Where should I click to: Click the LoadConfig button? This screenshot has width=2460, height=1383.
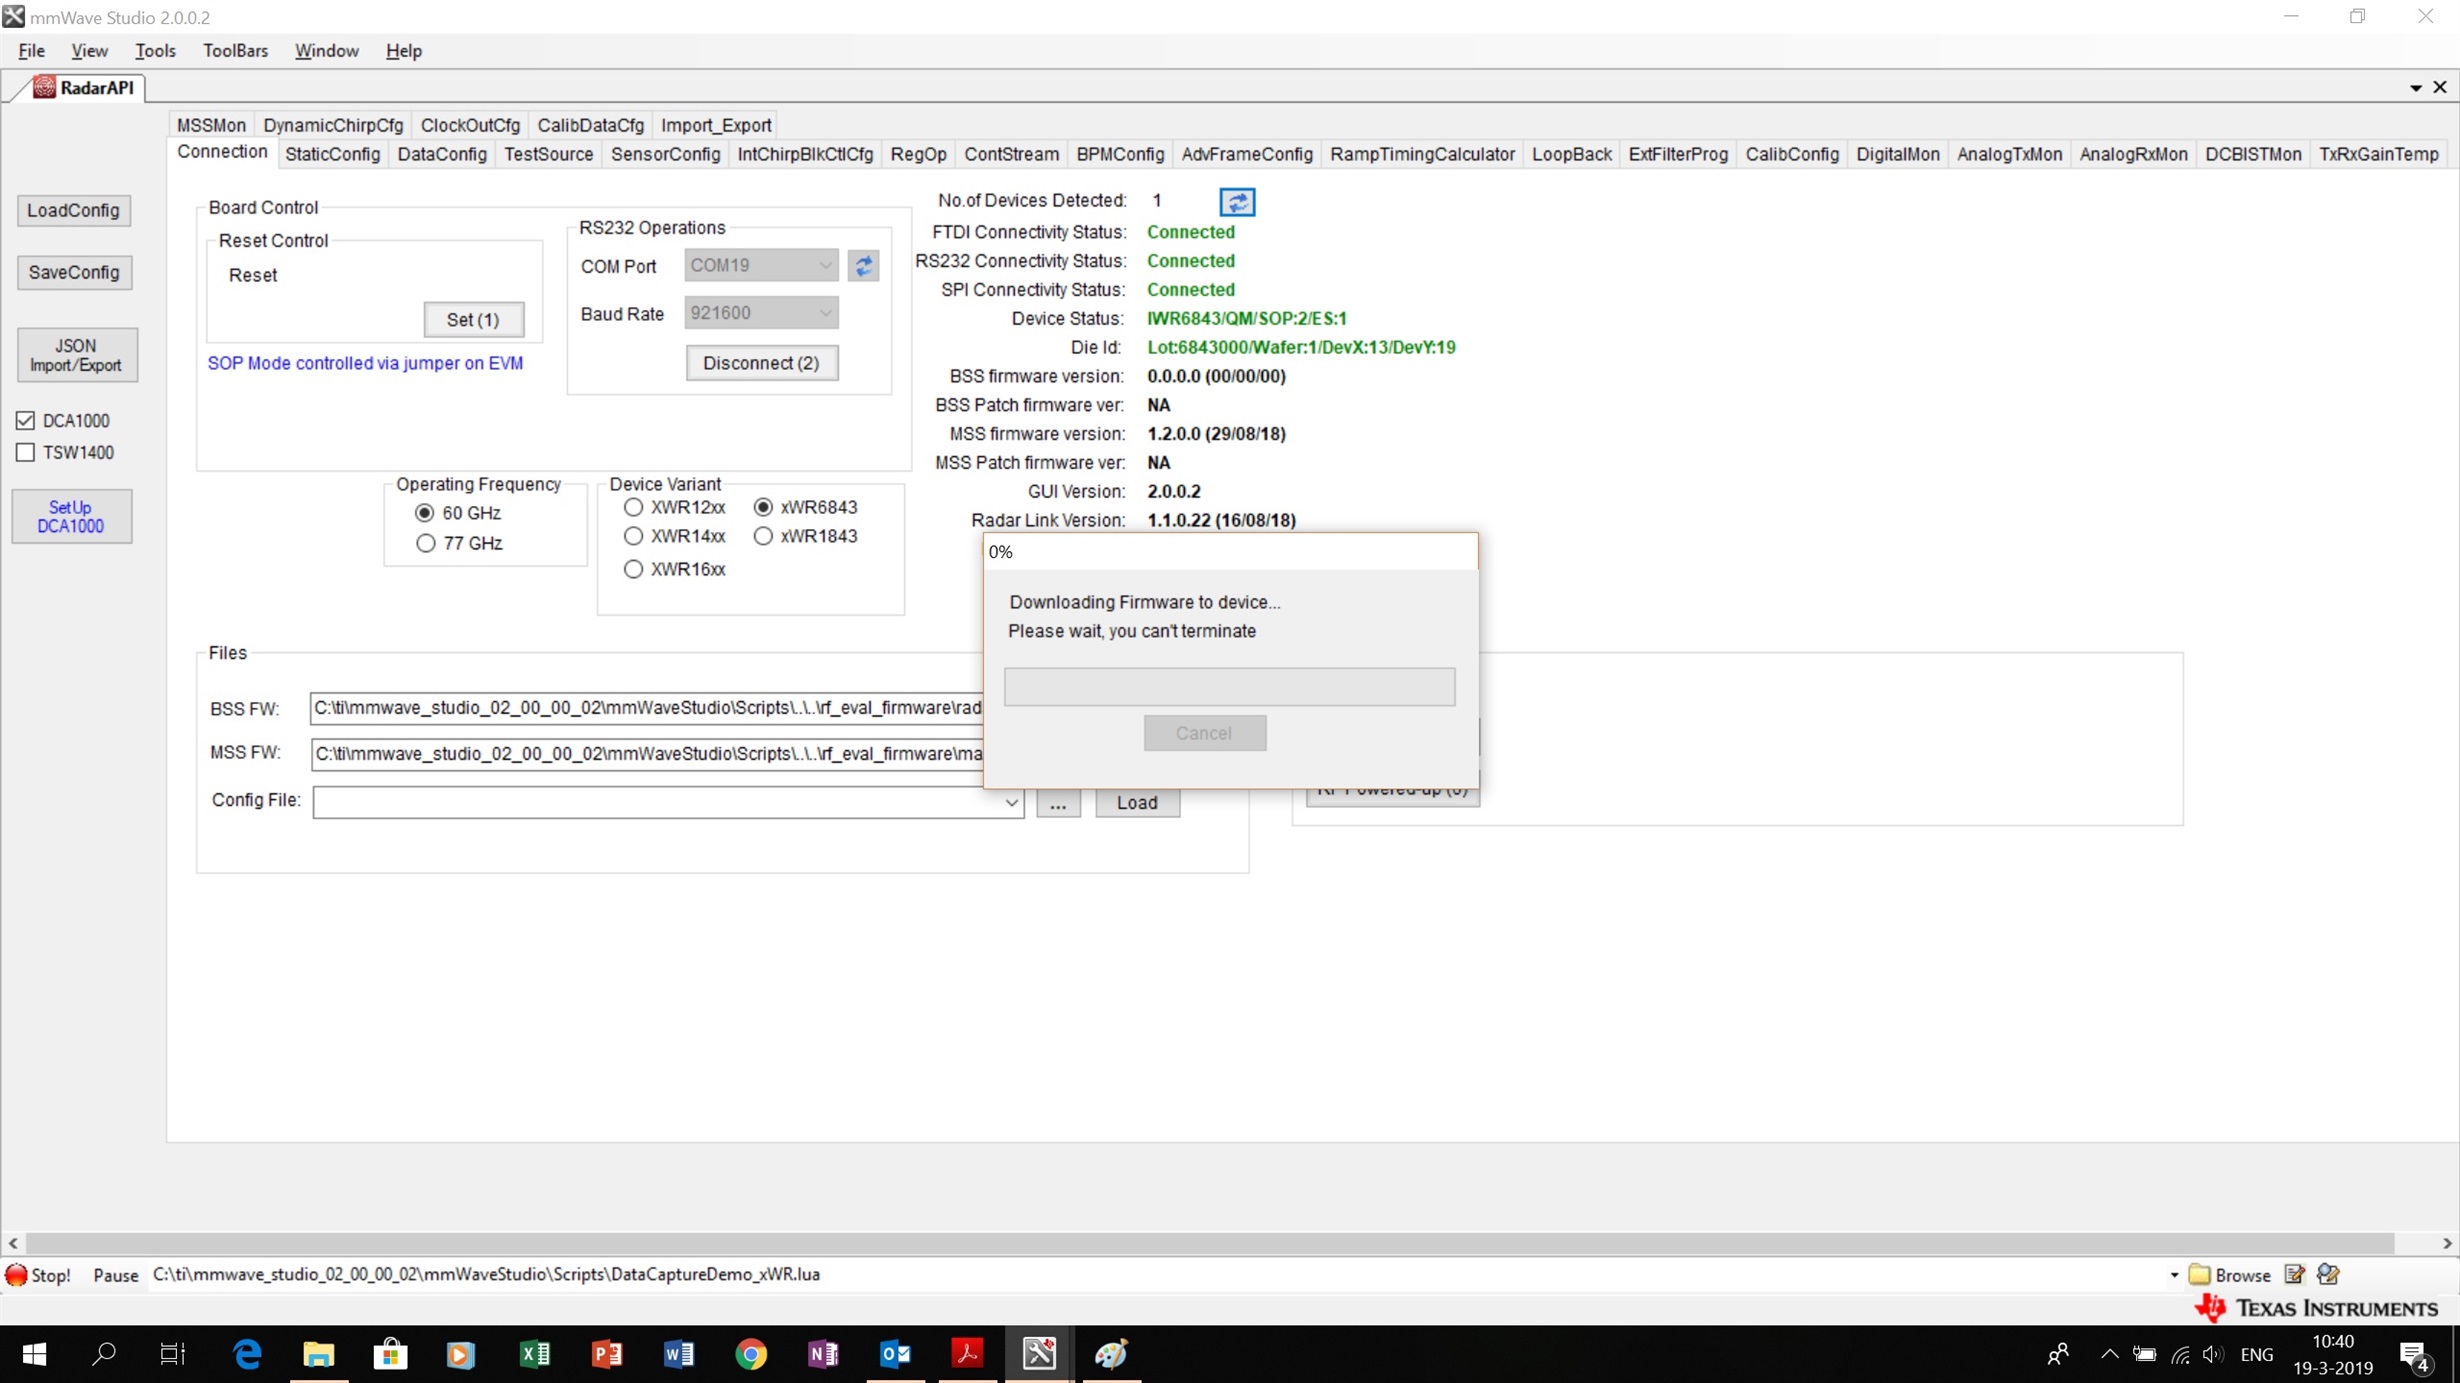point(73,210)
